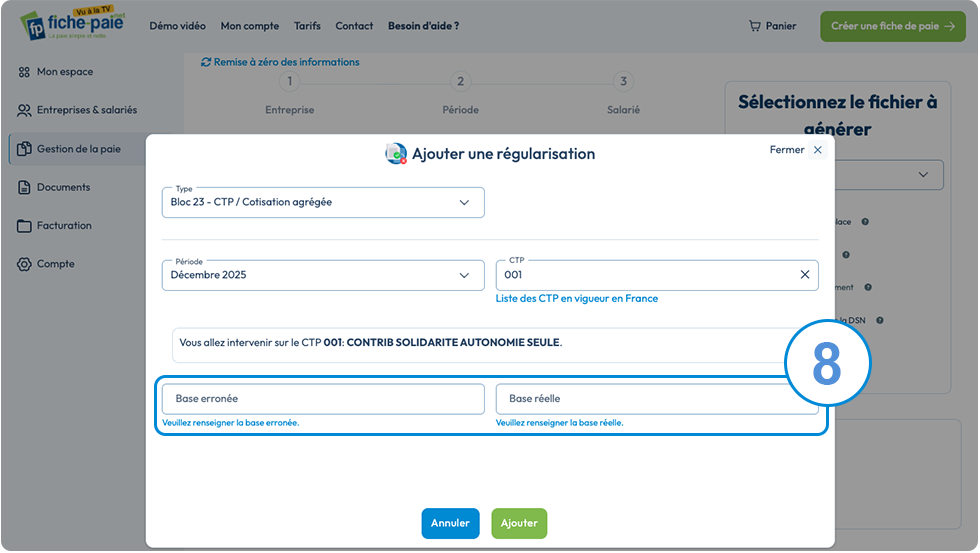Click the blue Annuler button
The image size is (980, 553).
(450, 523)
